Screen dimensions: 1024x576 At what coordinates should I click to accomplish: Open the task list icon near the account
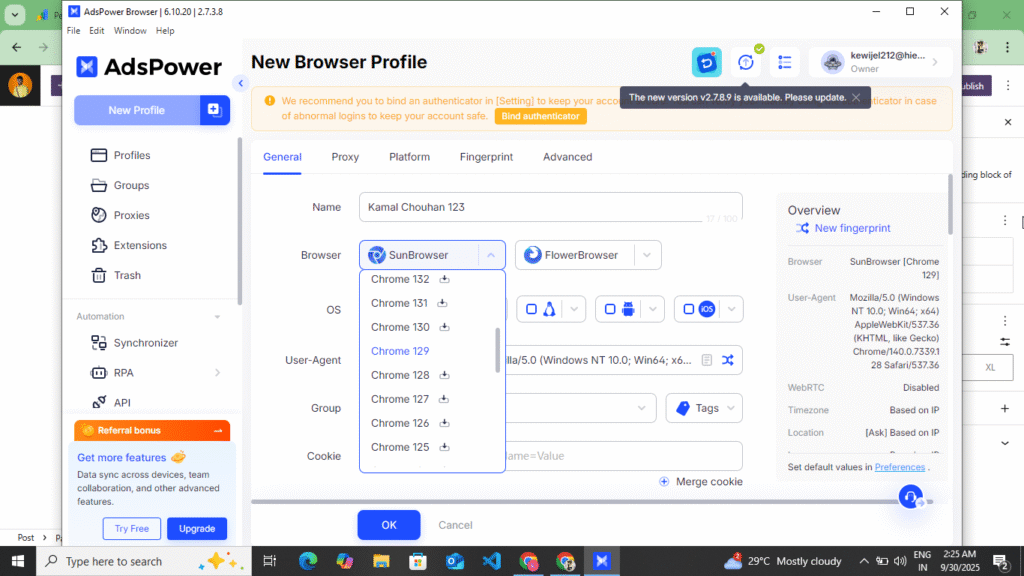(785, 61)
